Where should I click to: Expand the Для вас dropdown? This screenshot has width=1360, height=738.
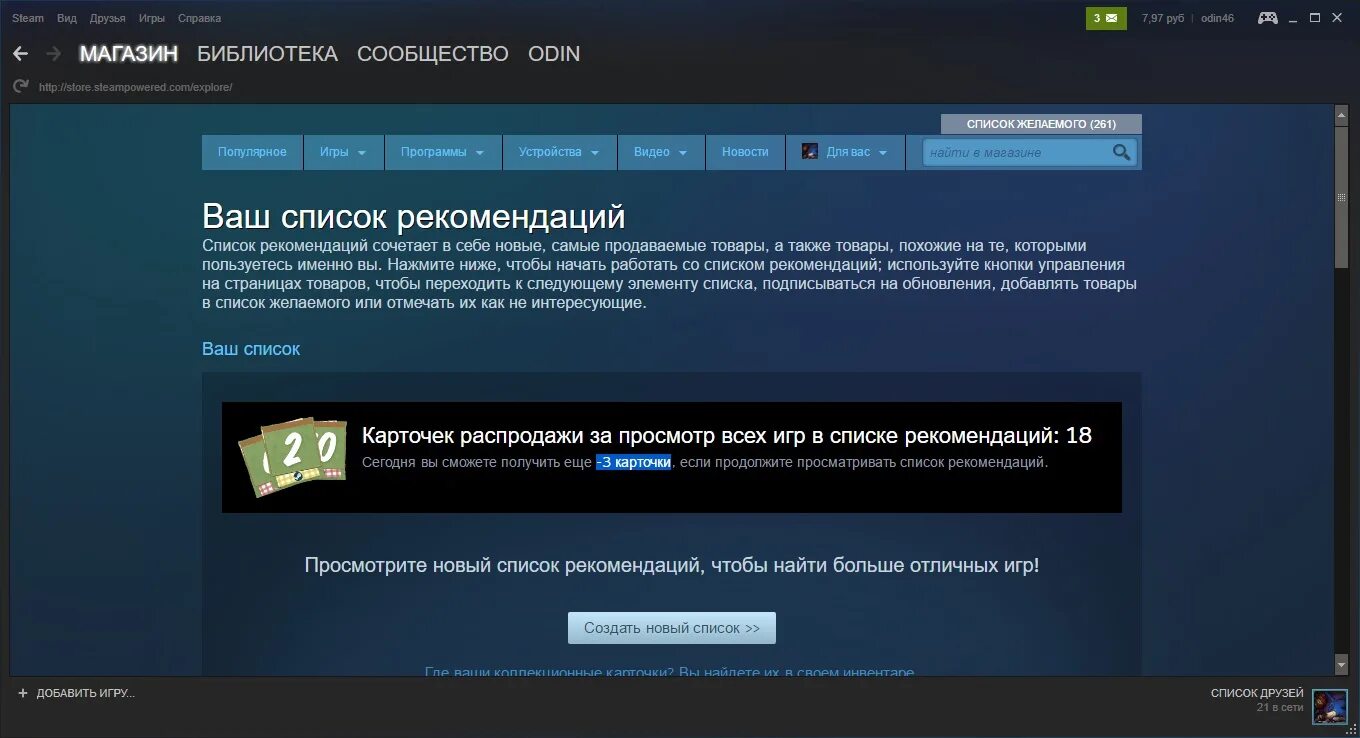pos(846,152)
